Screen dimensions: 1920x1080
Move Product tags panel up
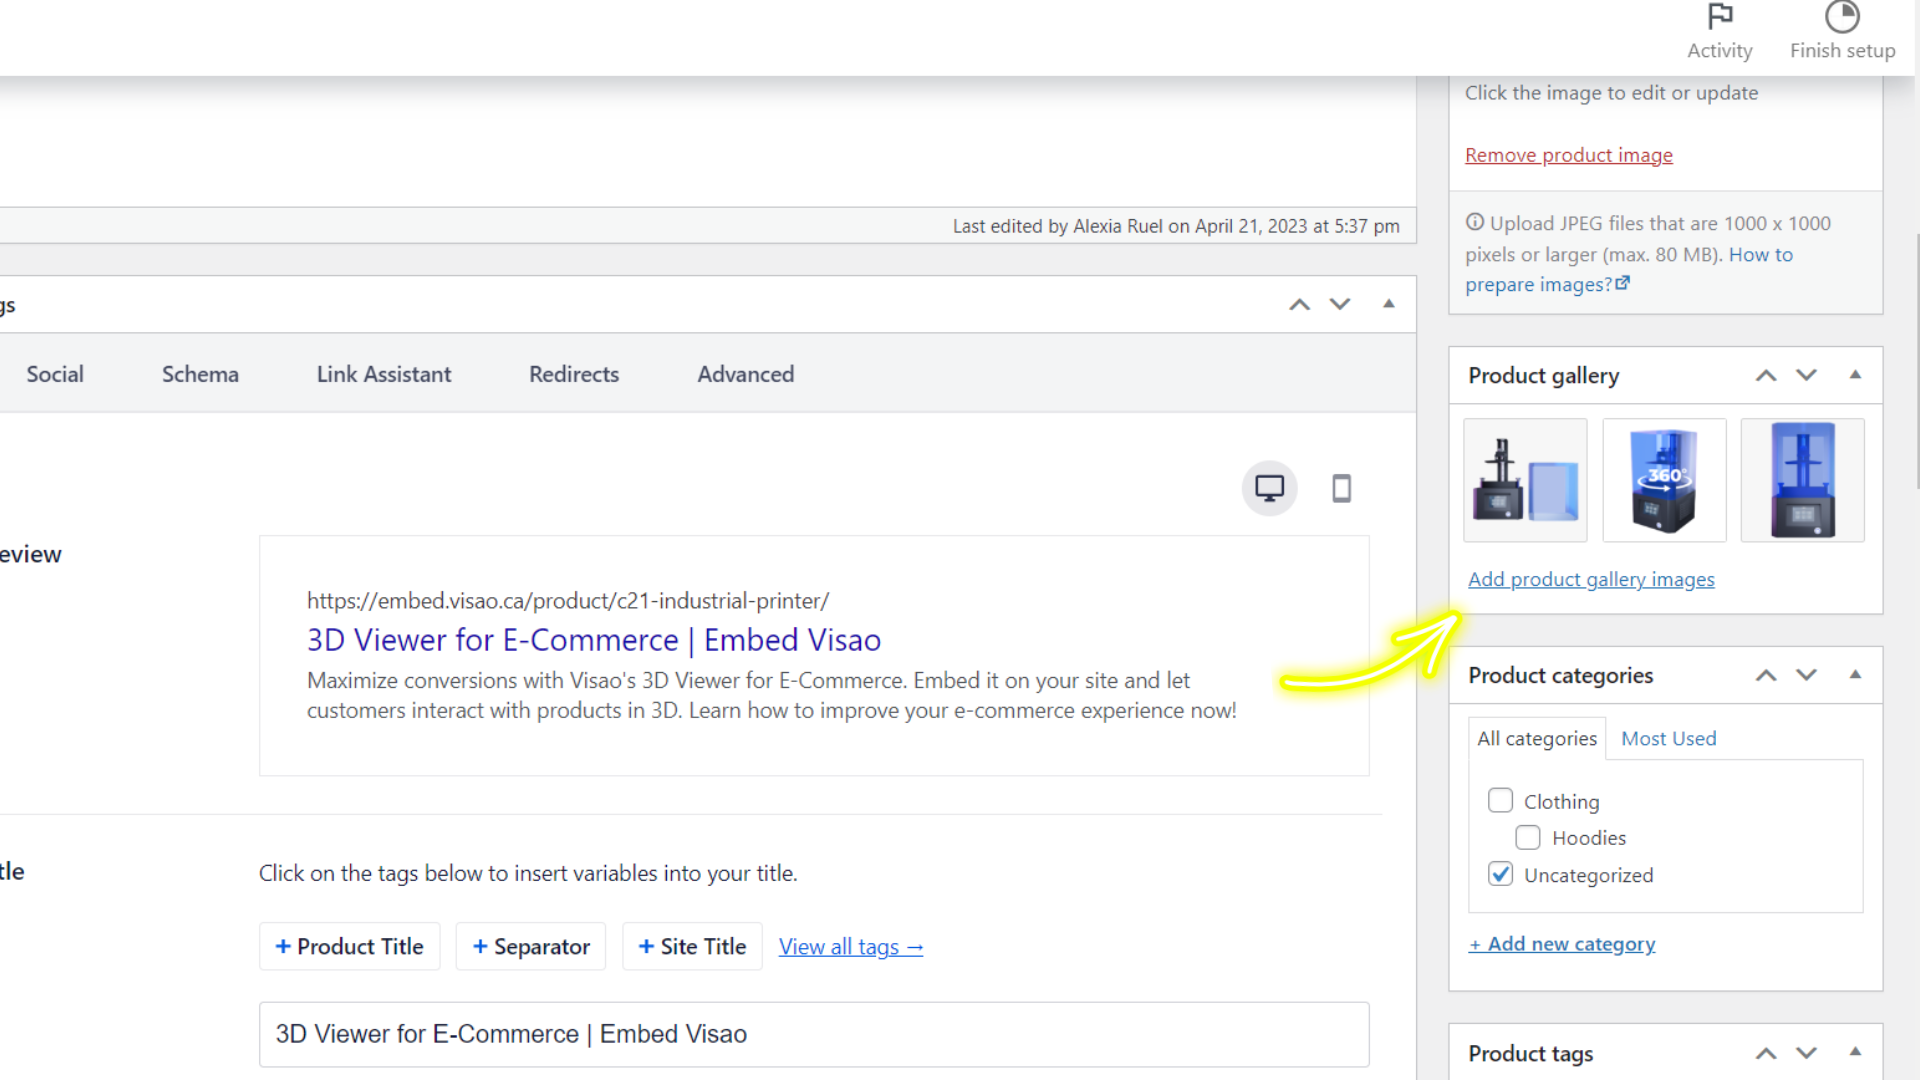1766,1053
